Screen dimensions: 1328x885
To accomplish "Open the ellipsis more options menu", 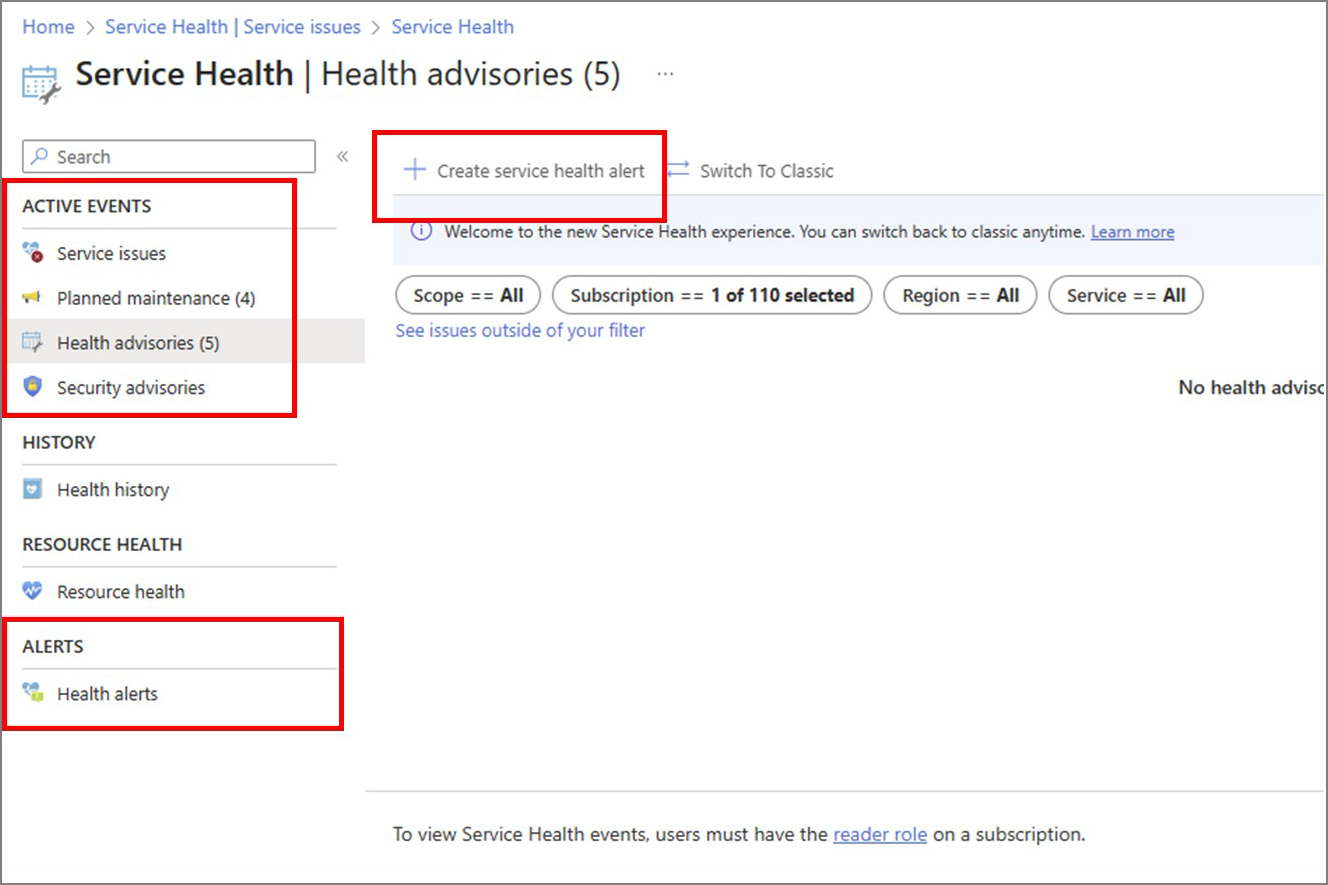I will point(665,74).
